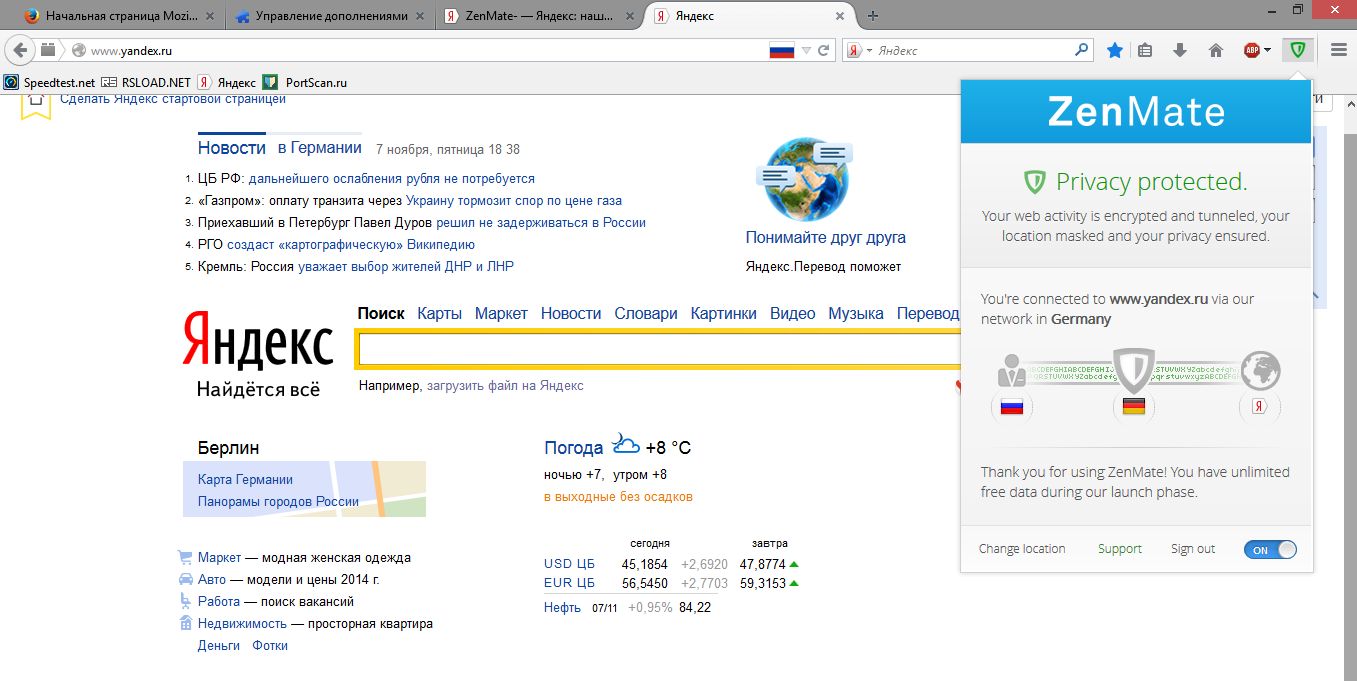Open the Speedtest.net bookmark
This screenshot has height=681, width=1357.
click(50, 82)
